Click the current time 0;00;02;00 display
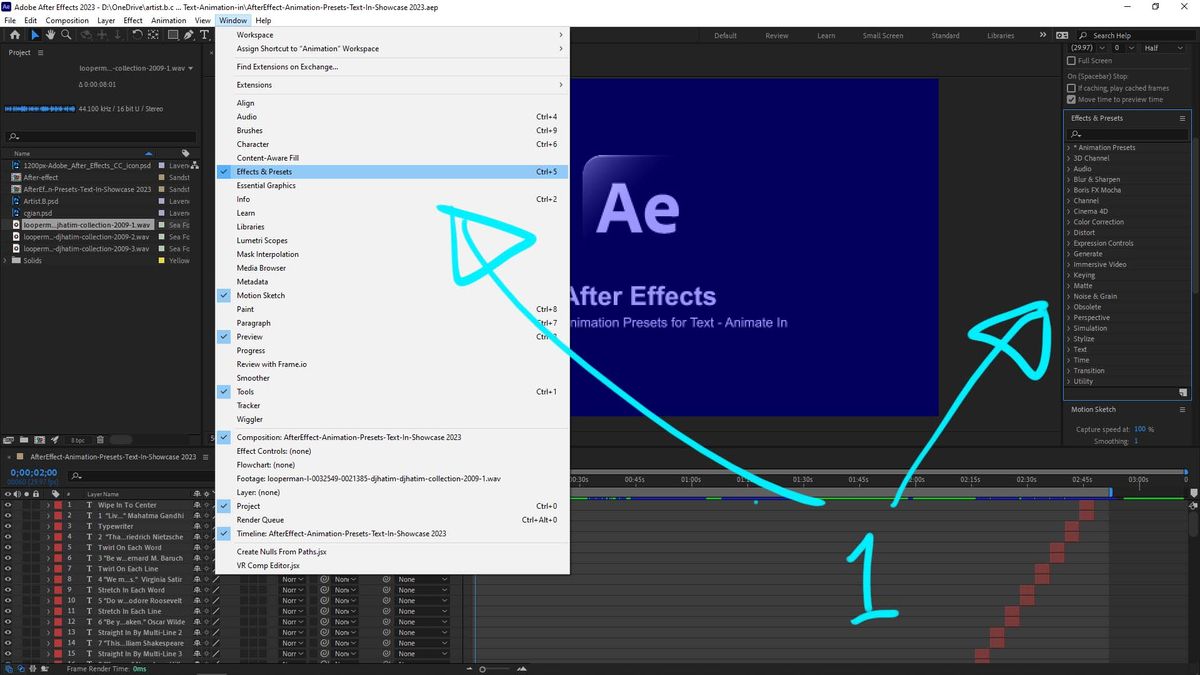Screen dimensions: 1200x675 click(33, 472)
